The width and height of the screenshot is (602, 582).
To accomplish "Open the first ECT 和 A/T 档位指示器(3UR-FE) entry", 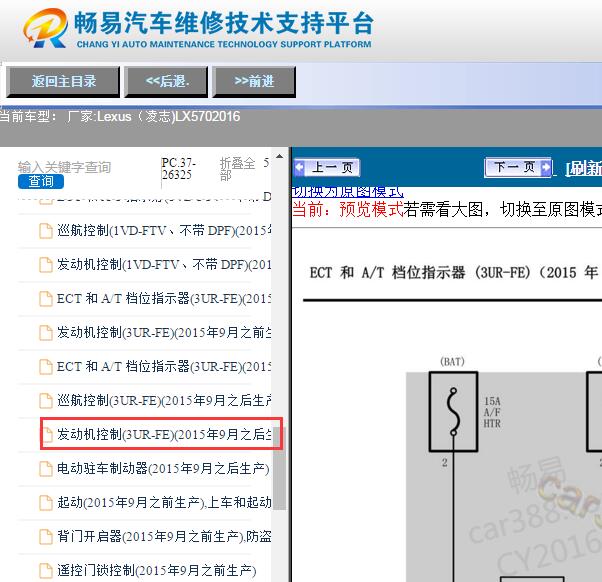I will (164, 298).
